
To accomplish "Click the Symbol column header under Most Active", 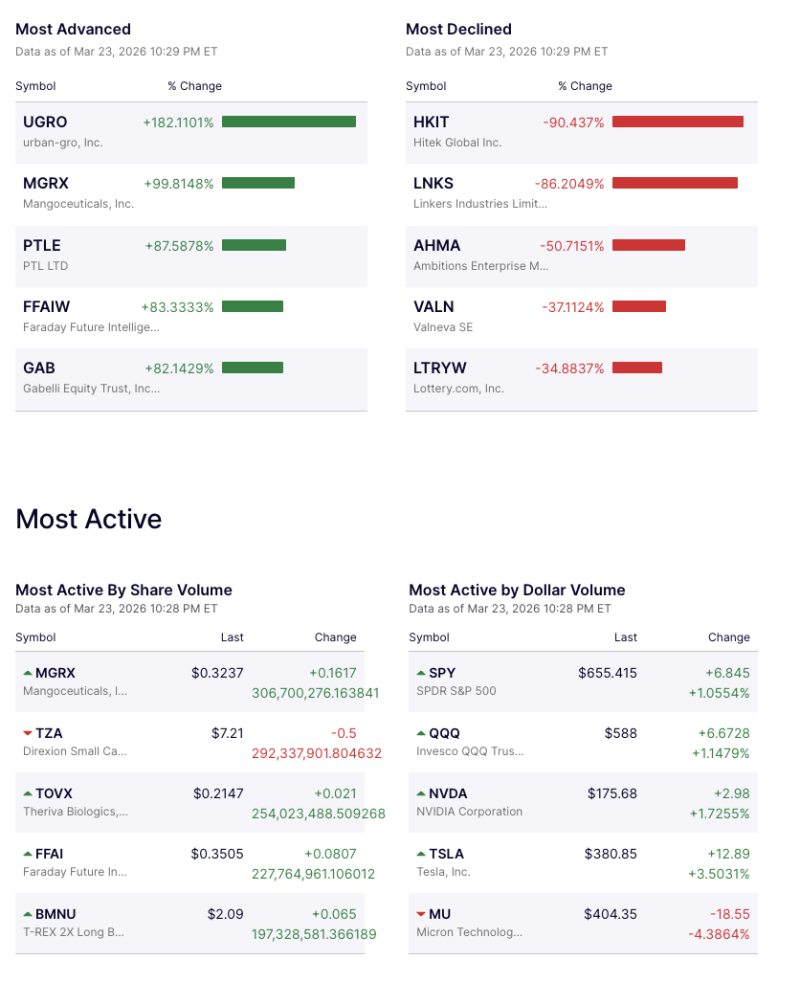I will pyautogui.click(x=35, y=637).
